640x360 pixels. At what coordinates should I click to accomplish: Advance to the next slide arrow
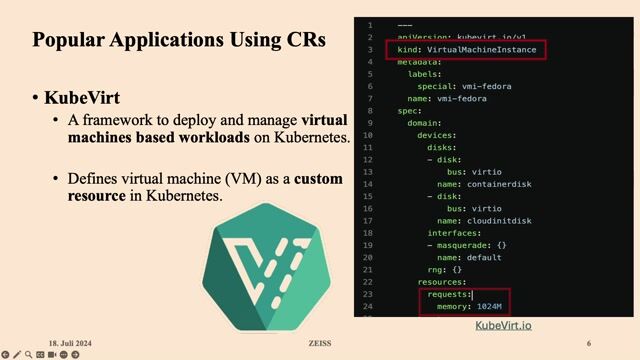pos(76,355)
